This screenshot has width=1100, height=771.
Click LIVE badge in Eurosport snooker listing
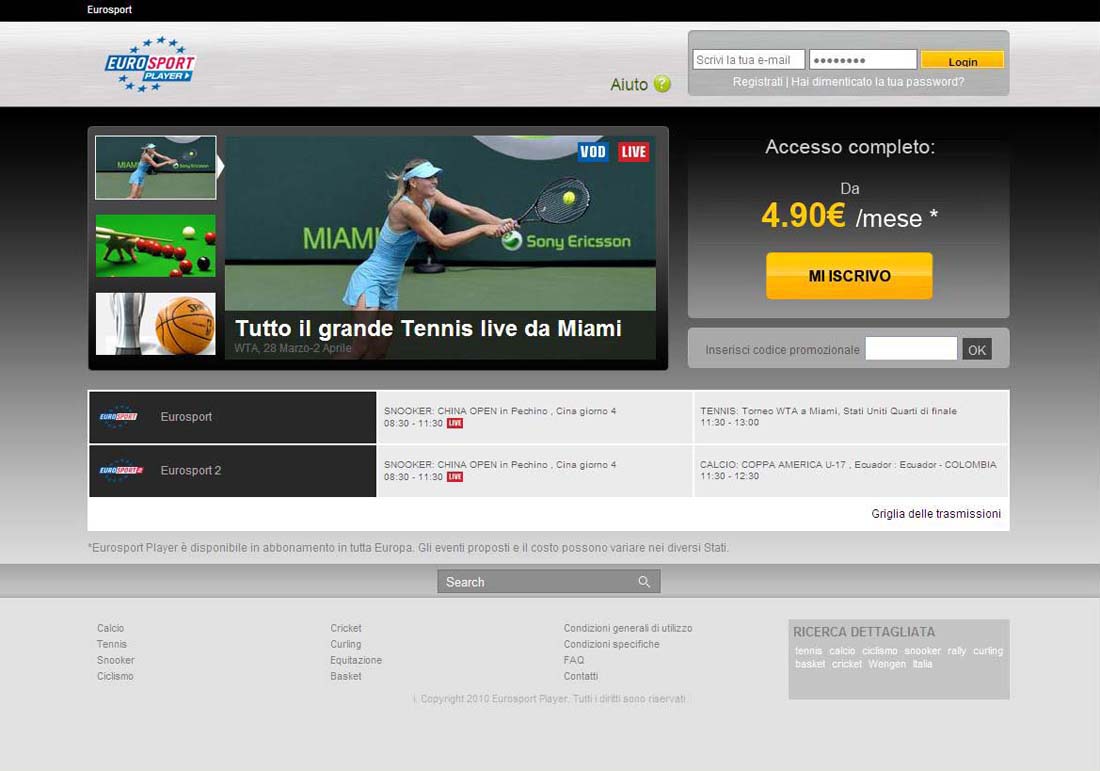[455, 423]
